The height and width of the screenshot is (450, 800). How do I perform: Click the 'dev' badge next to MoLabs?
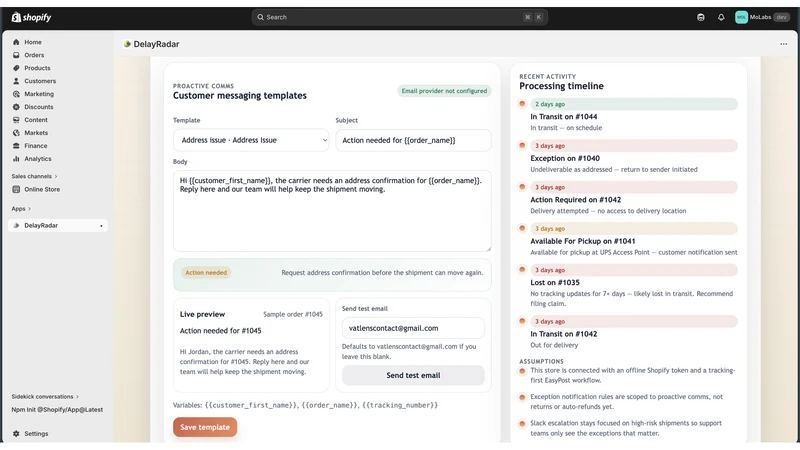(x=781, y=17)
